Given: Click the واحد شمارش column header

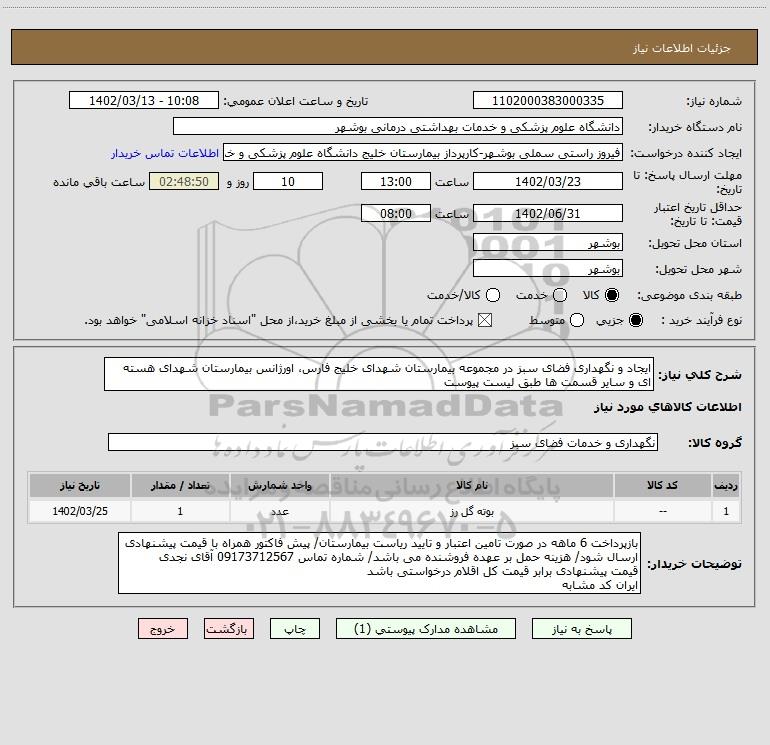Looking at the screenshot, I should 279,485.
